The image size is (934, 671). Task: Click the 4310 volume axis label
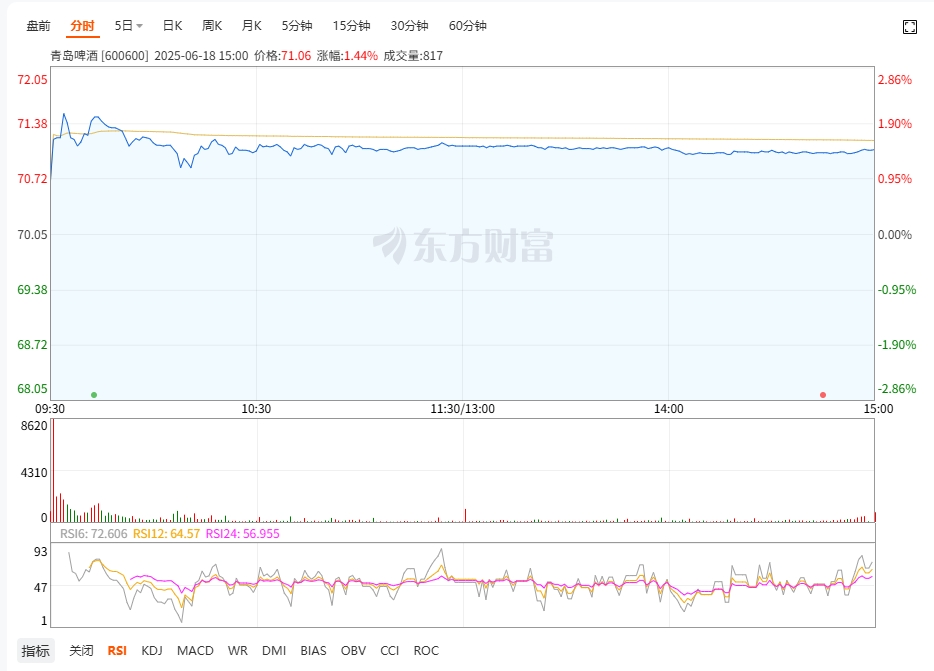(34, 473)
